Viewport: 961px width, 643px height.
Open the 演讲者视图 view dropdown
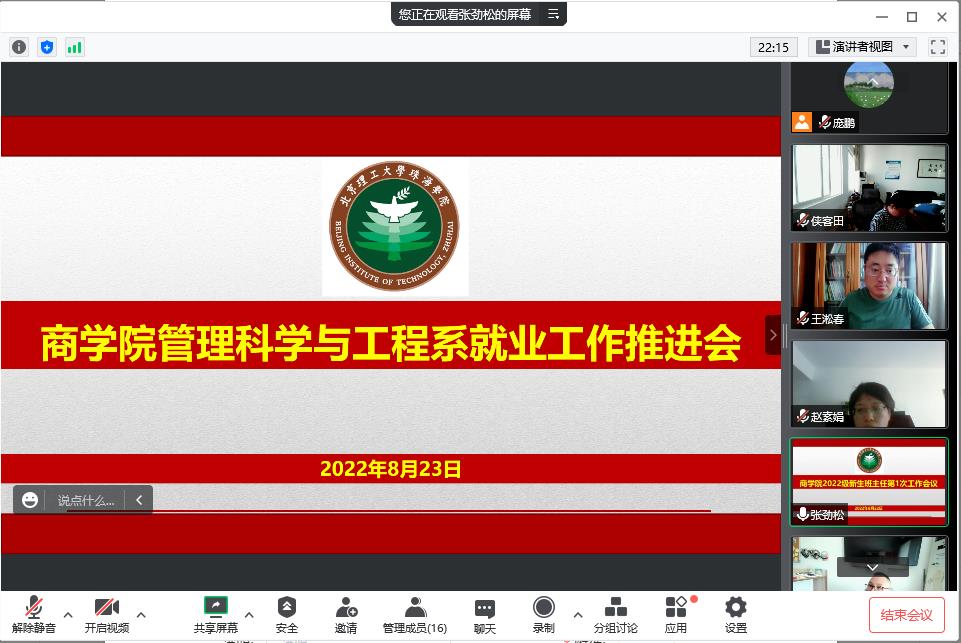click(862, 47)
